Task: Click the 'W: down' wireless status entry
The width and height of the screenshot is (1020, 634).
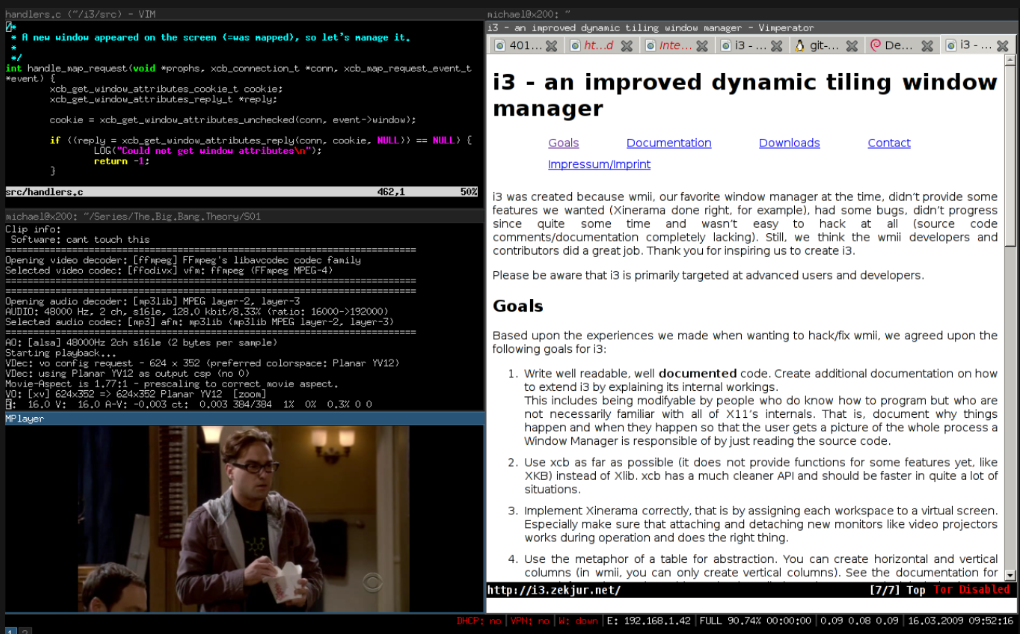Action: click(x=578, y=621)
